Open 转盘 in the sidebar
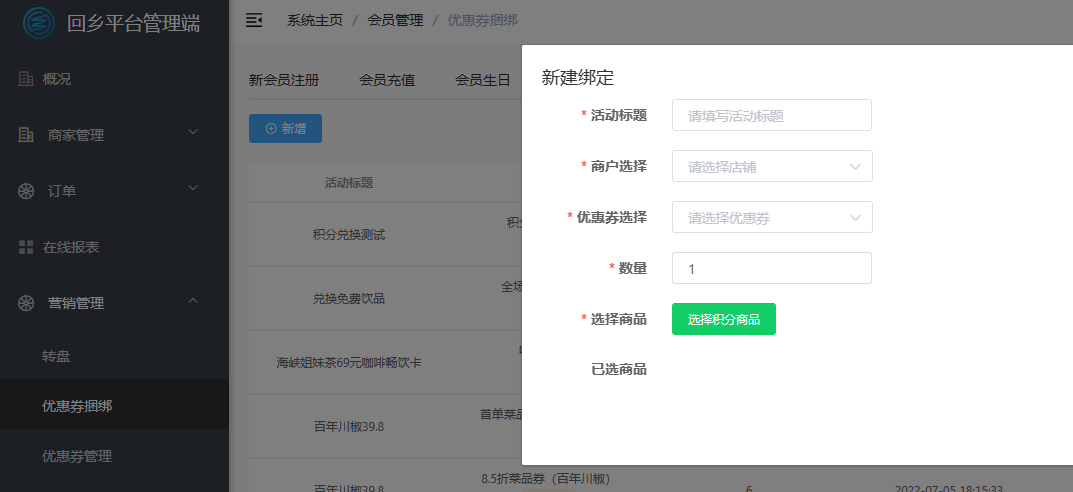Screen dimensions: 1073x492 click(x=56, y=356)
